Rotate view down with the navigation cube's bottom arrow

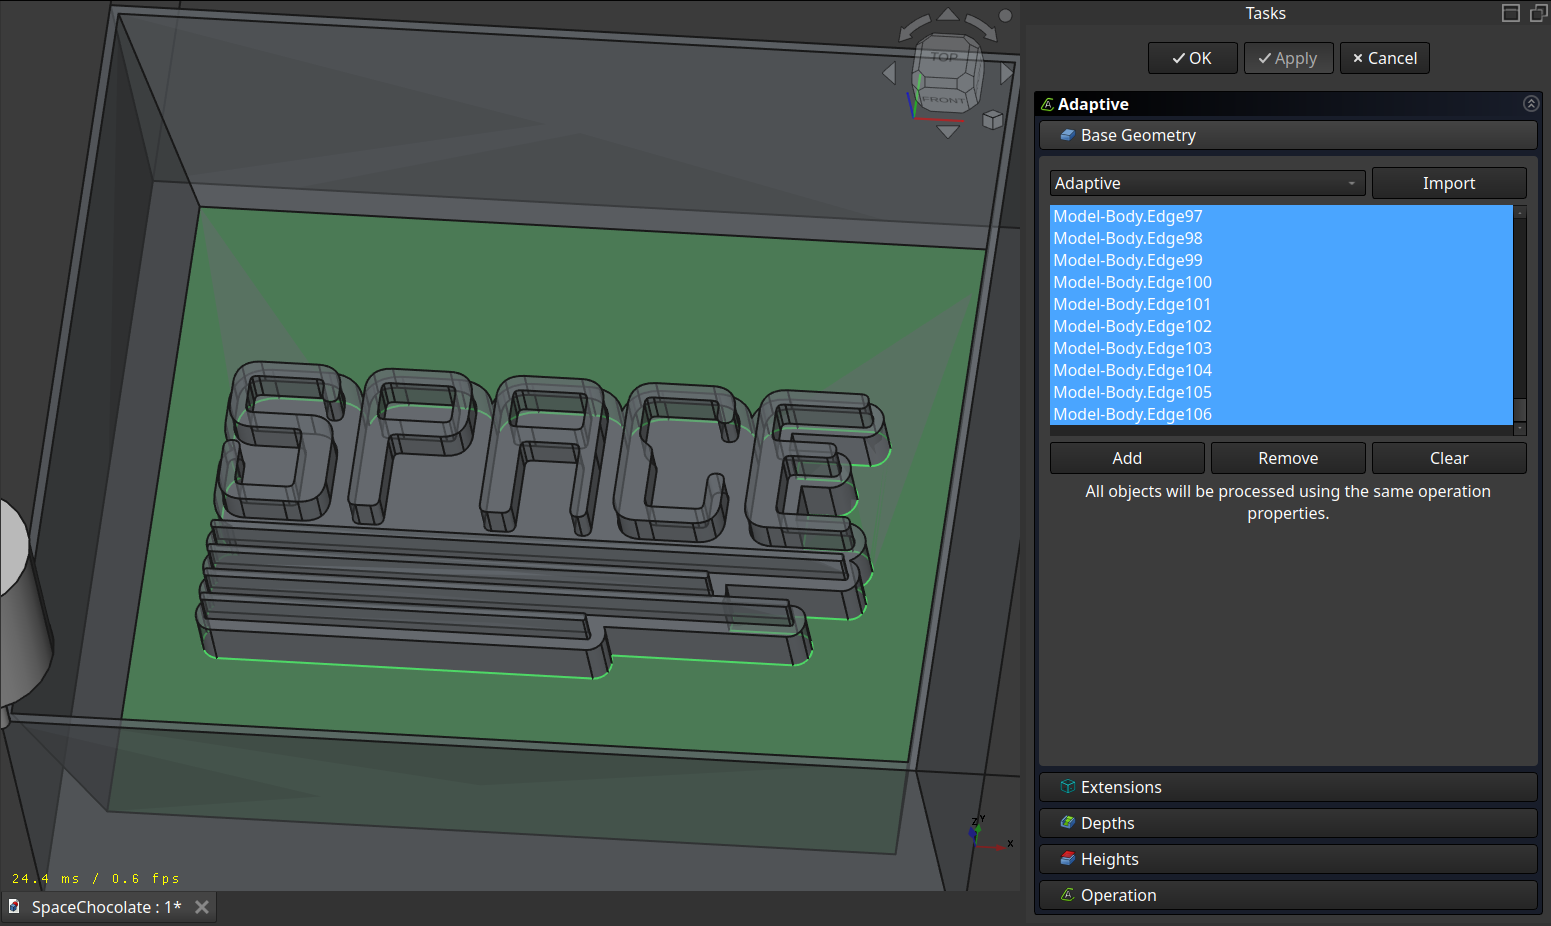(948, 131)
